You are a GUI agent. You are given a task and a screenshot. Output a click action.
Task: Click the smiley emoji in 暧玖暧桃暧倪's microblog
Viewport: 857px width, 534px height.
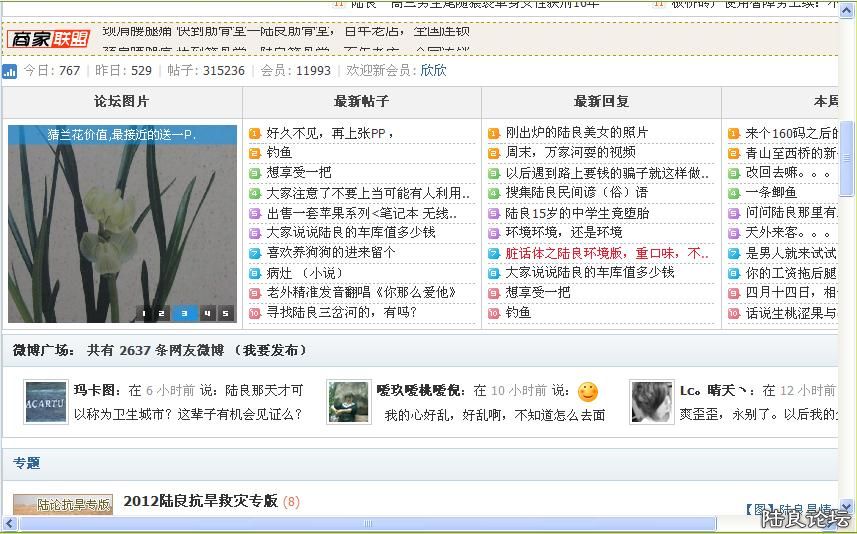[x=588, y=391]
